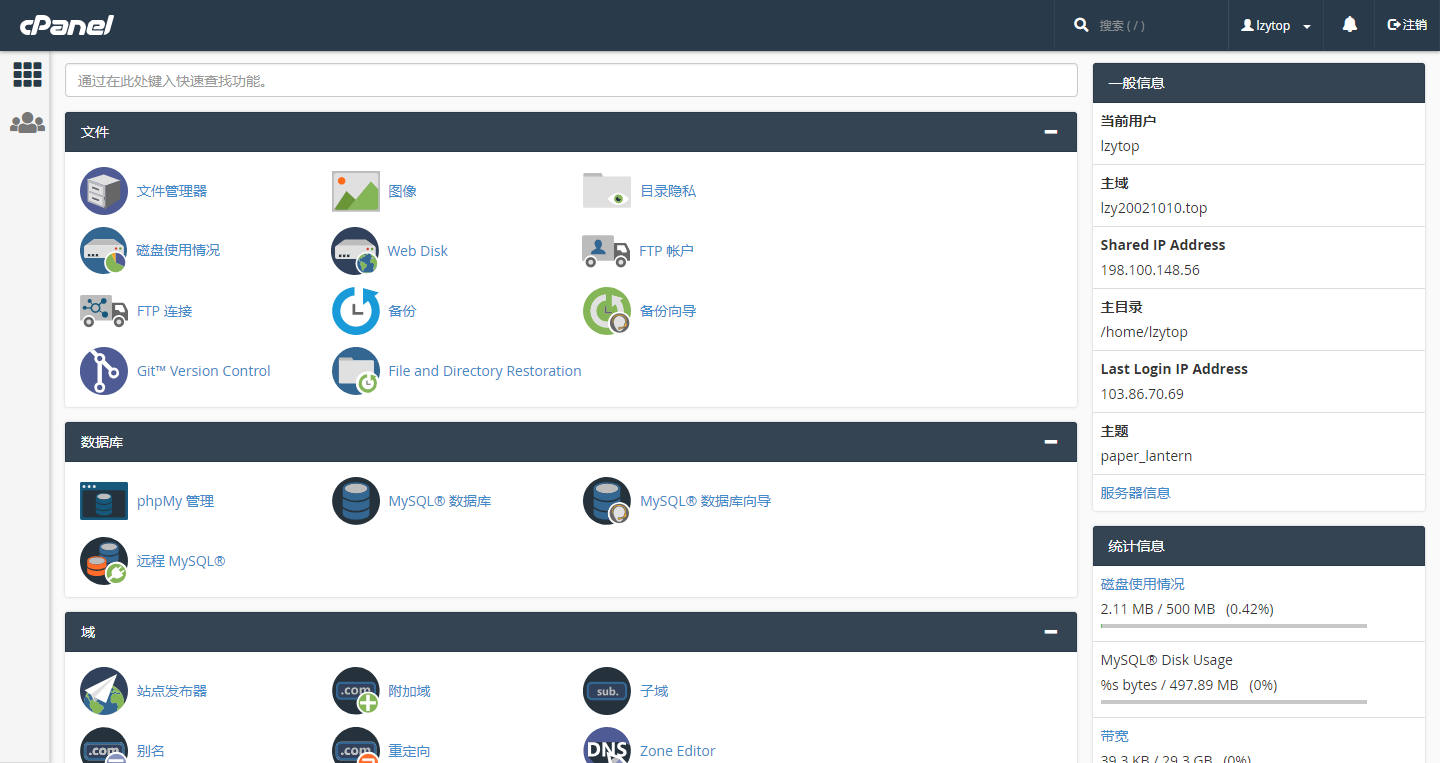Open the 磁盘使用情况 statistics link
The image size is (1440, 763).
pos(1143,584)
